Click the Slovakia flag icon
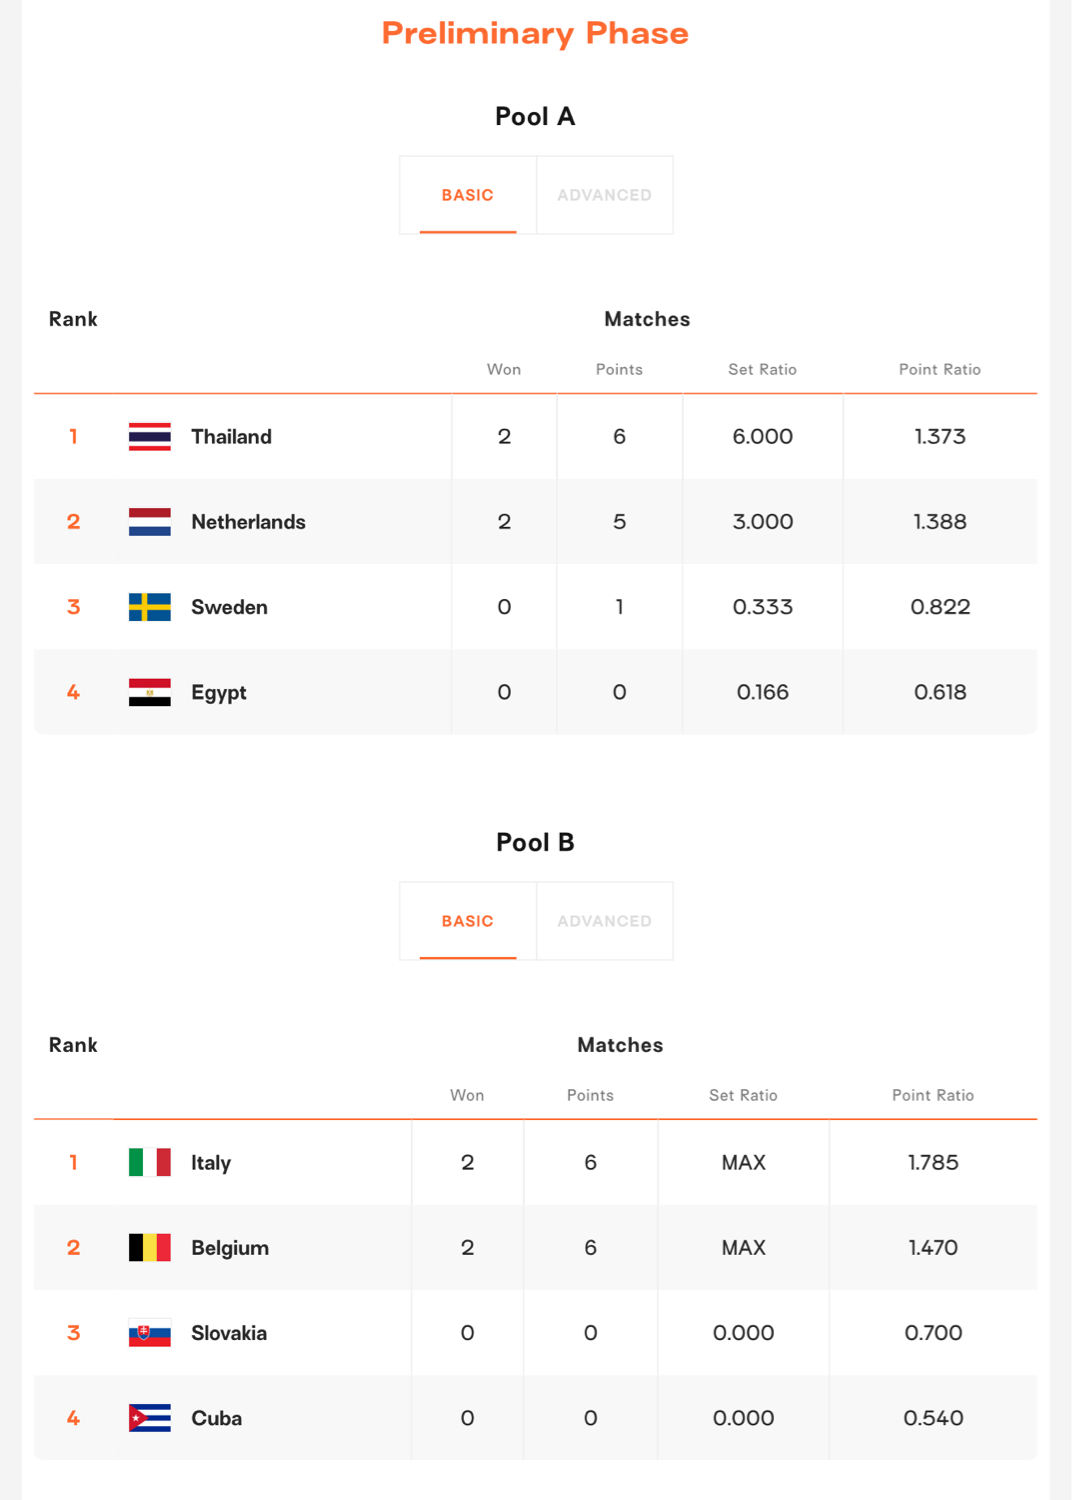The width and height of the screenshot is (1072, 1500). click(x=150, y=1333)
